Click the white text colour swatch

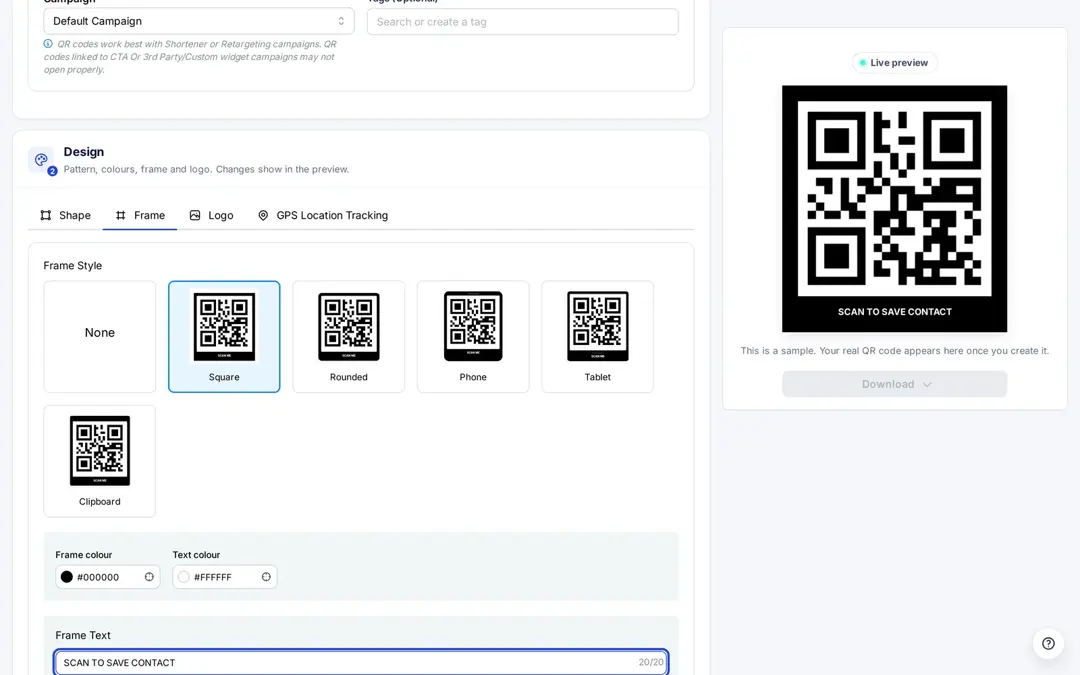click(x=183, y=577)
